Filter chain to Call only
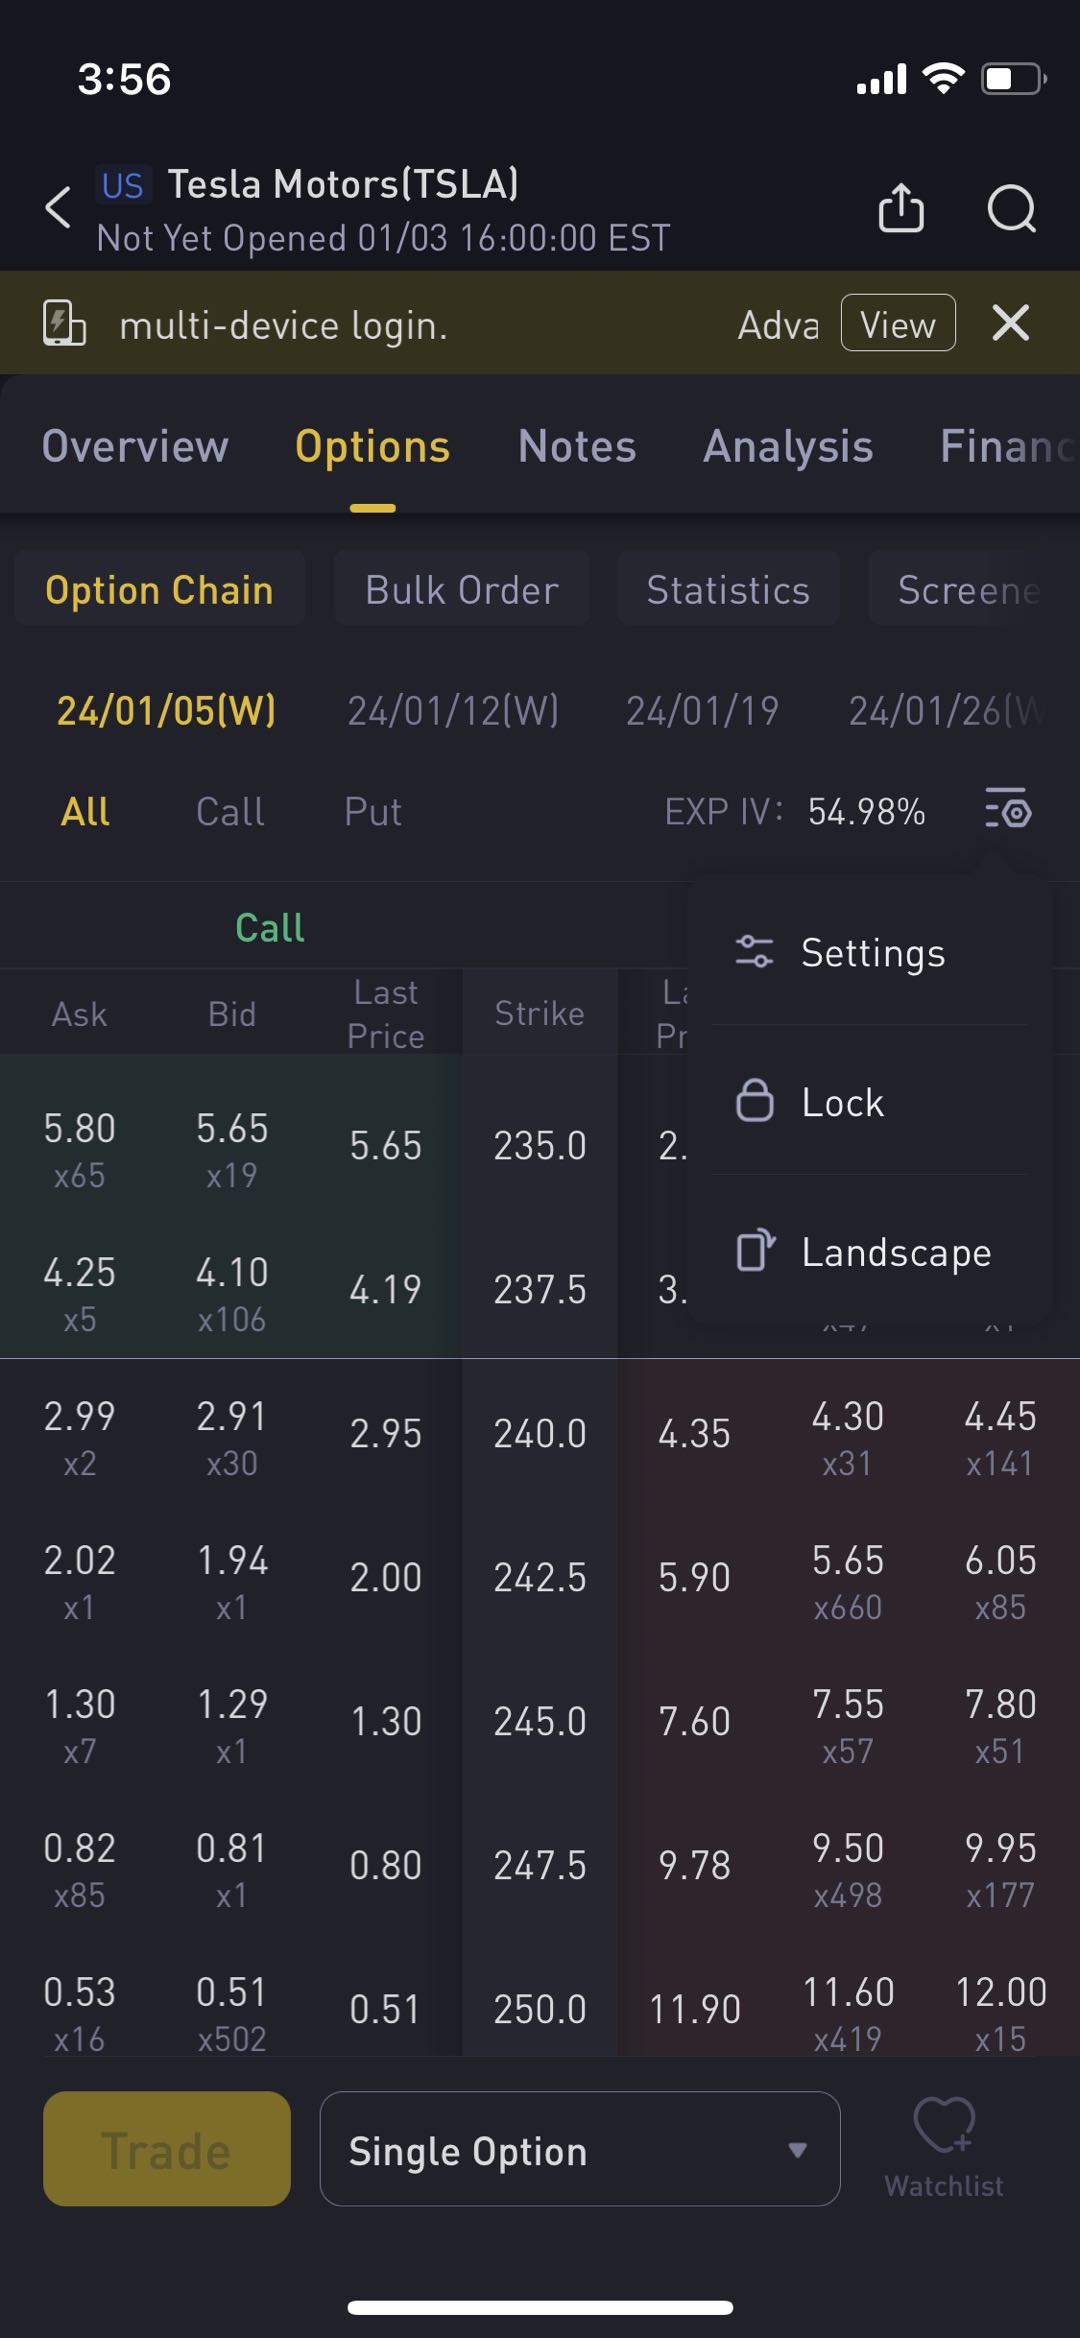The height and width of the screenshot is (2338, 1080). (x=230, y=811)
